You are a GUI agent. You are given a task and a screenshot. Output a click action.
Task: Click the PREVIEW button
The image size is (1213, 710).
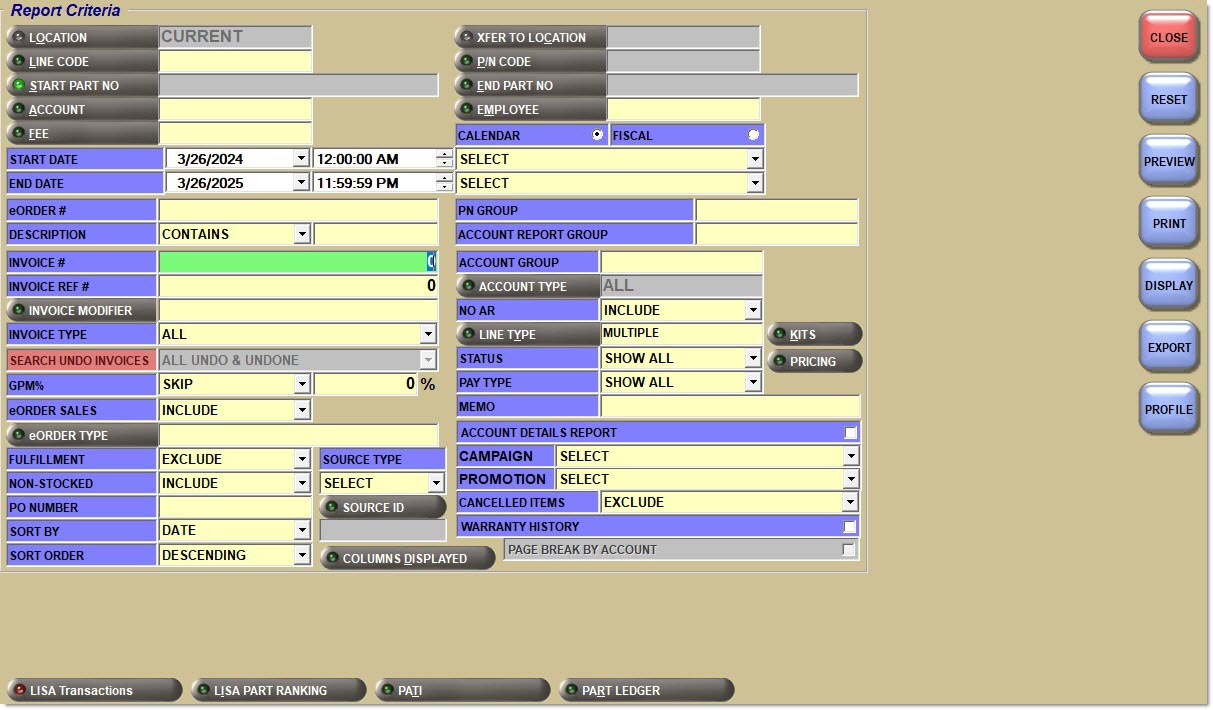click(x=1169, y=162)
